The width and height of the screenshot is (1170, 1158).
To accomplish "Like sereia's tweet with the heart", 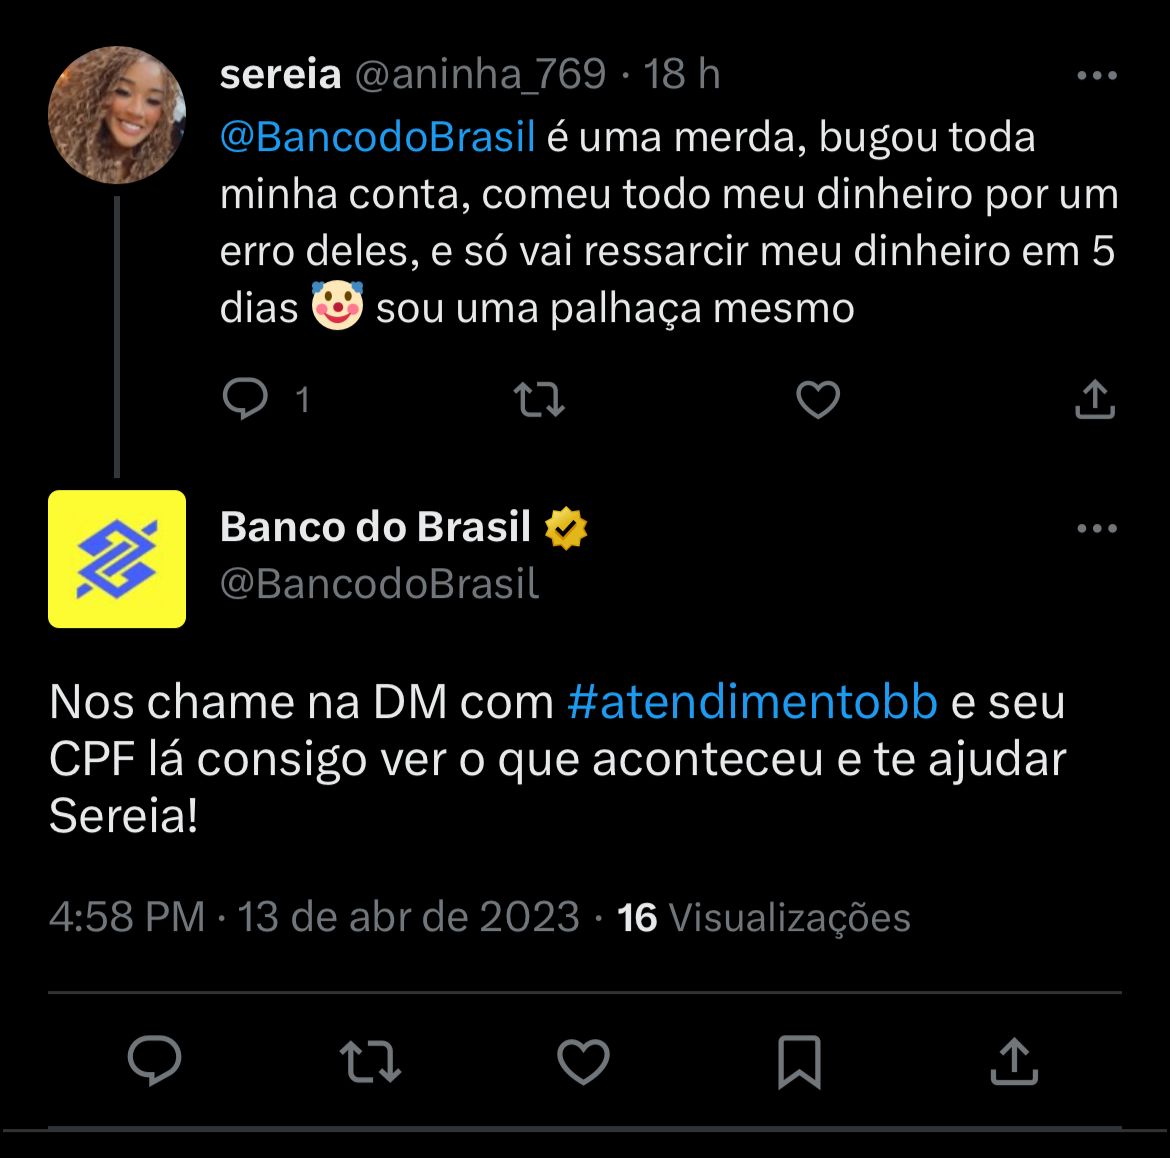I will point(817,400).
